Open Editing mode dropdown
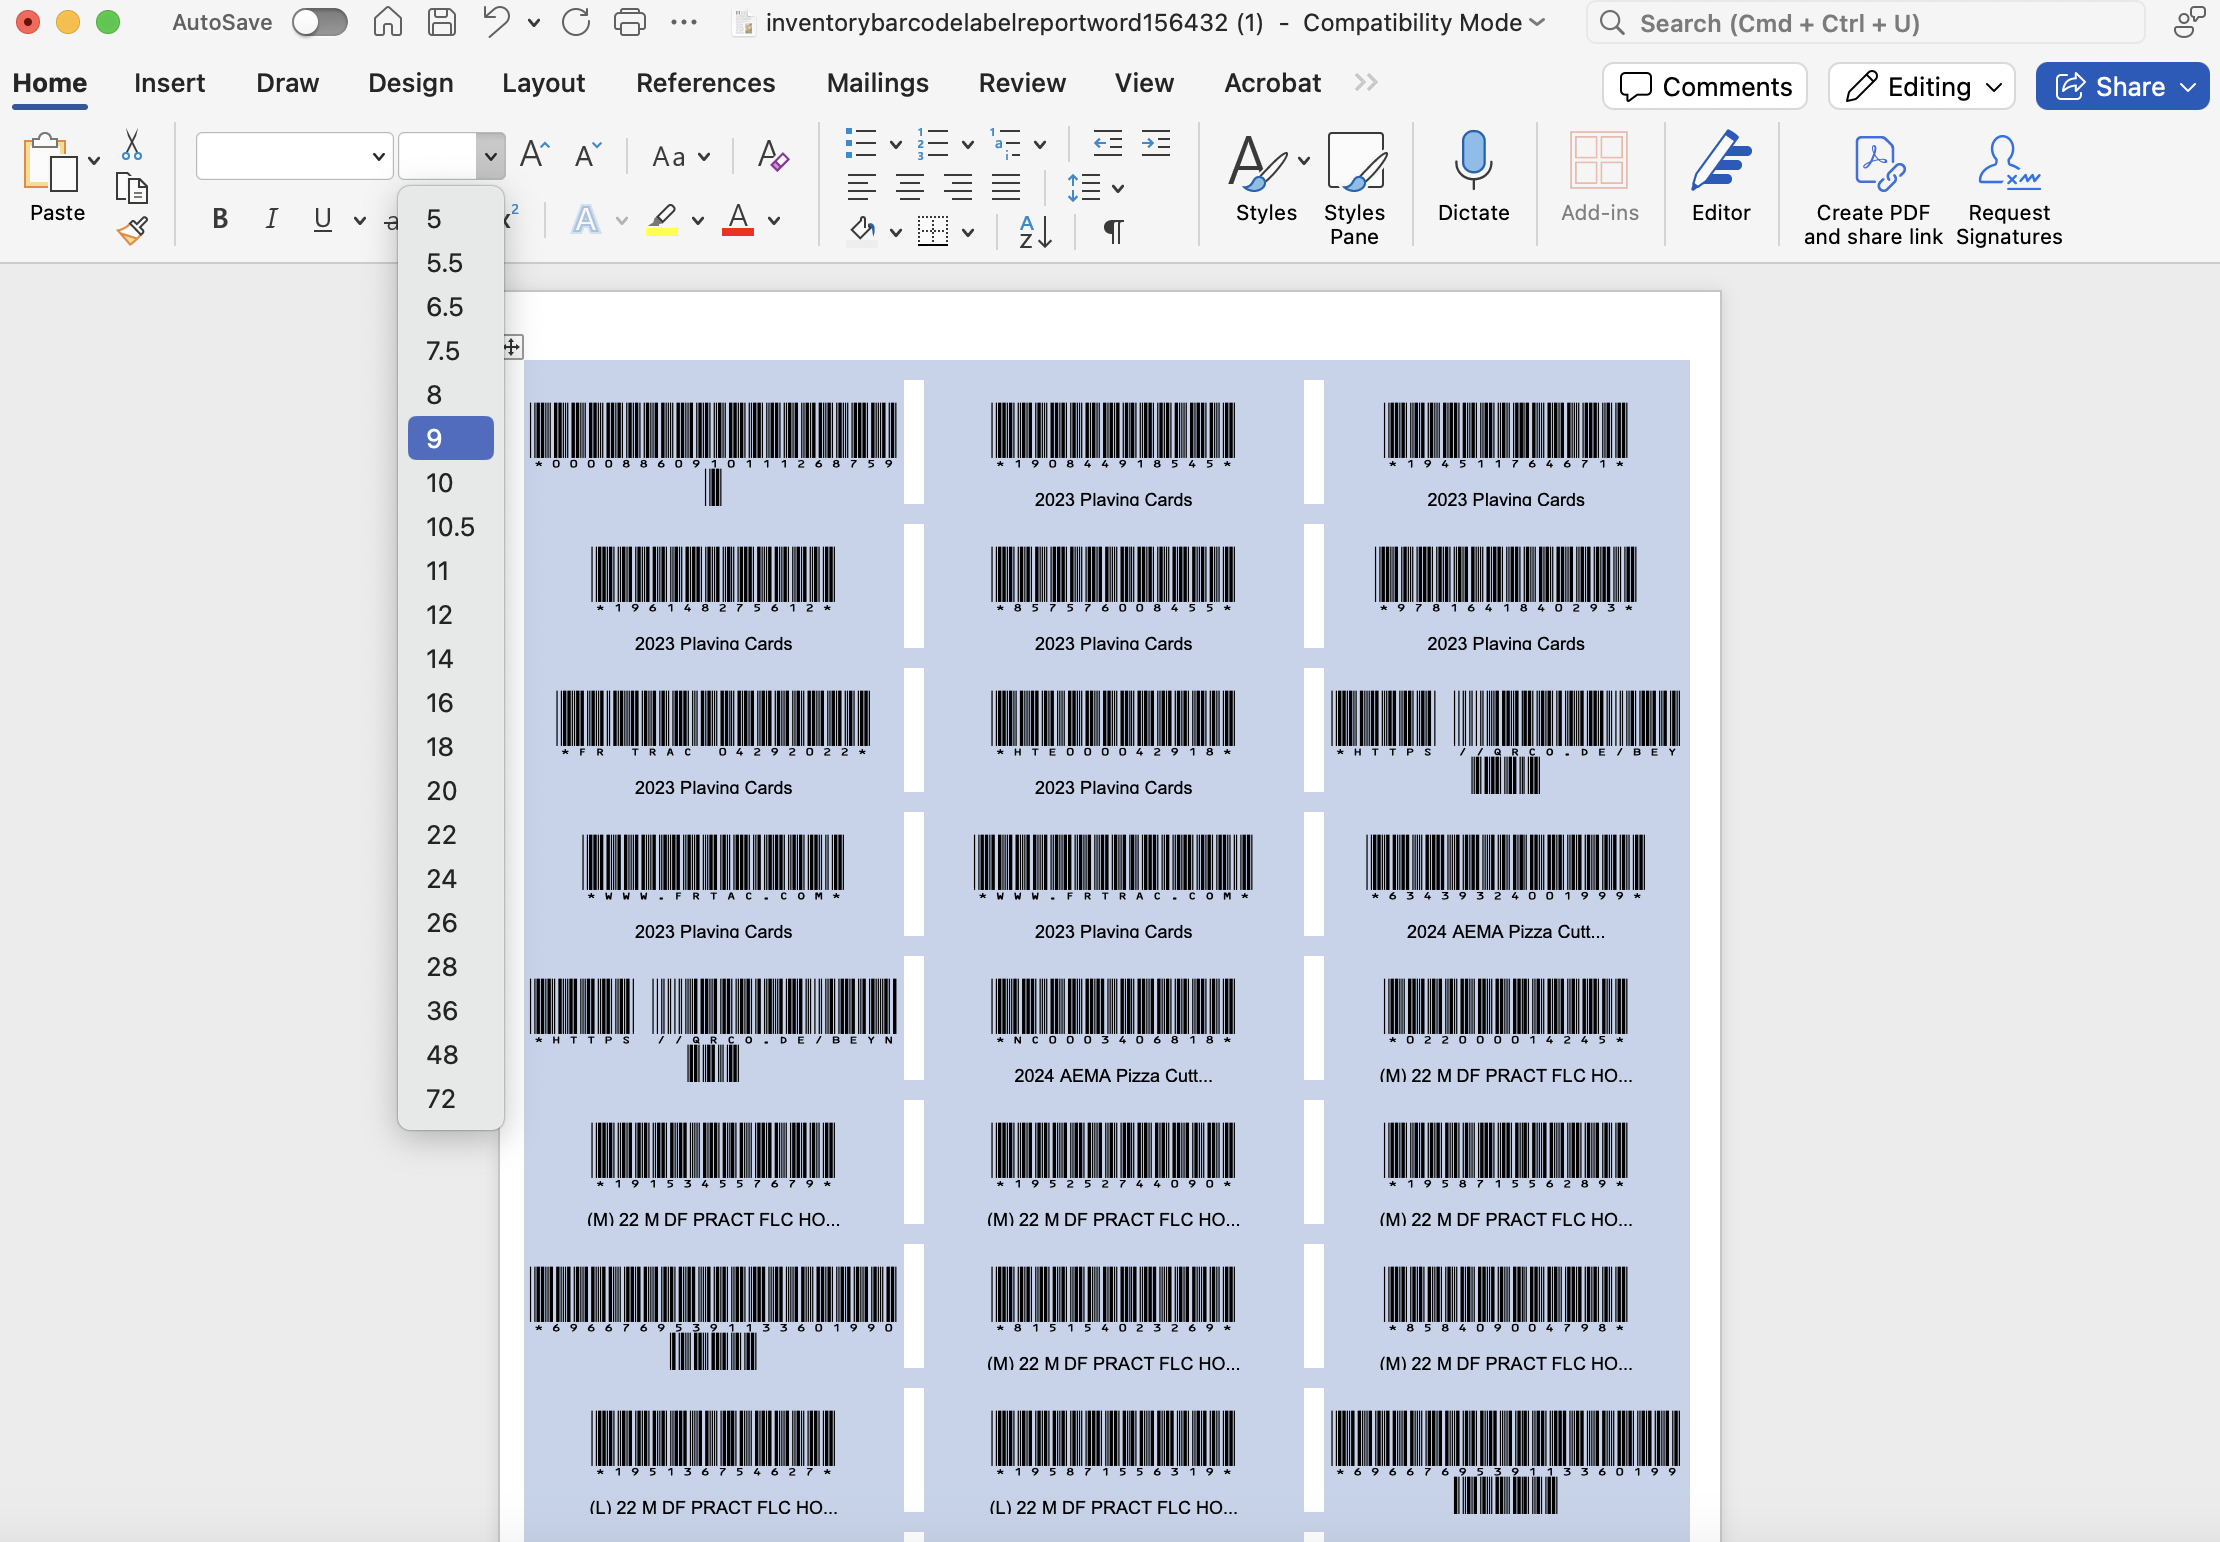The height and width of the screenshot is (1542, 2220). pos(1921,87)
